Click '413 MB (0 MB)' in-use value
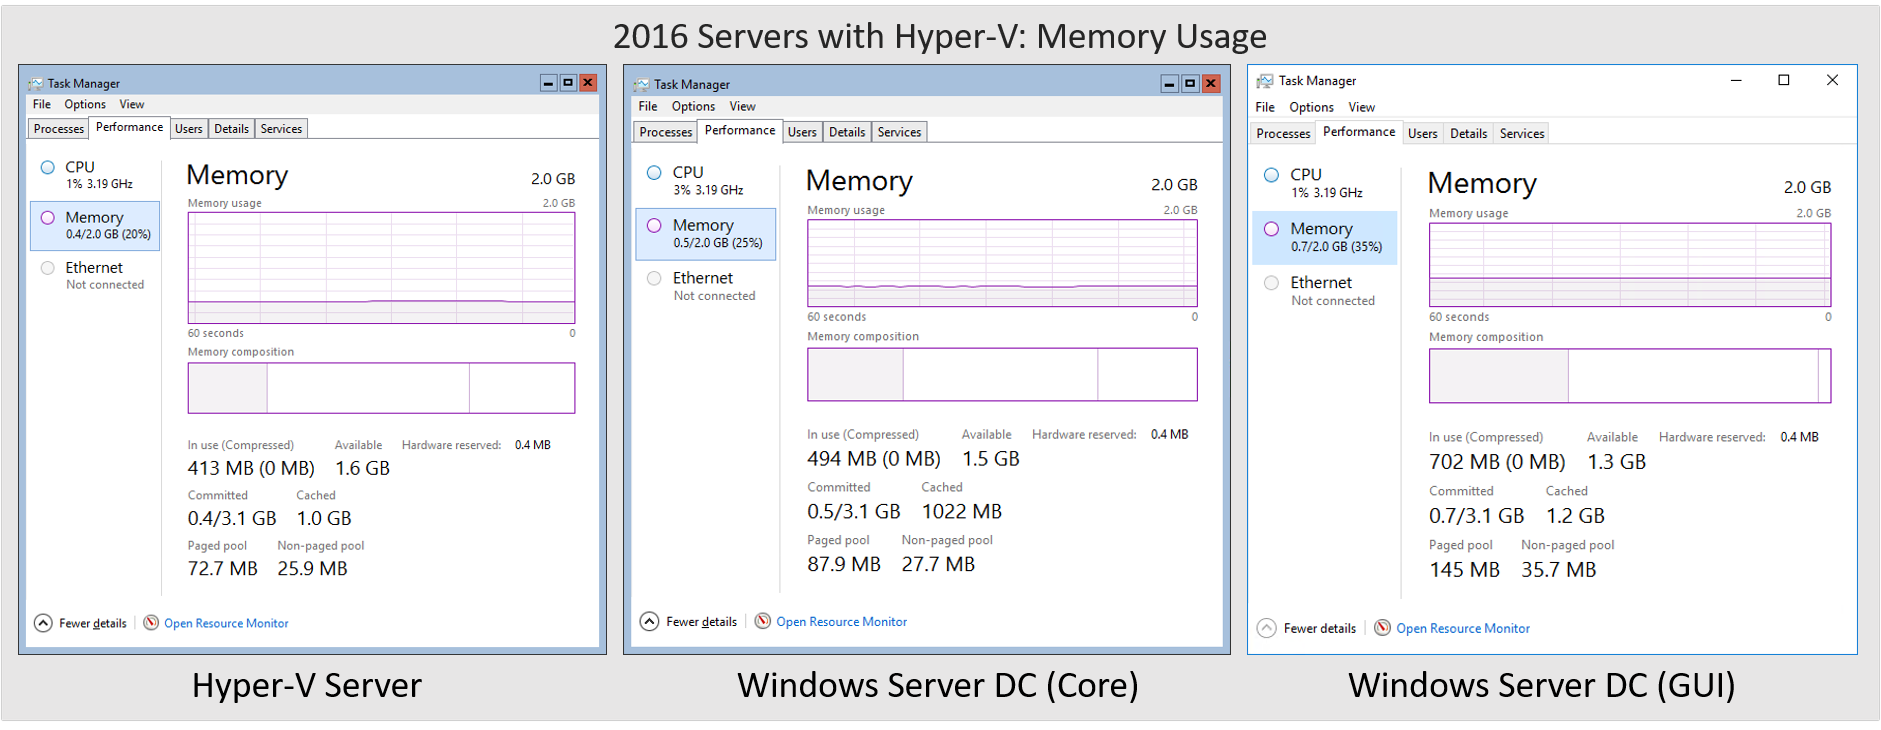Image resolution: width=1881 pixels, height=730 pixels. tap(251, 468)
